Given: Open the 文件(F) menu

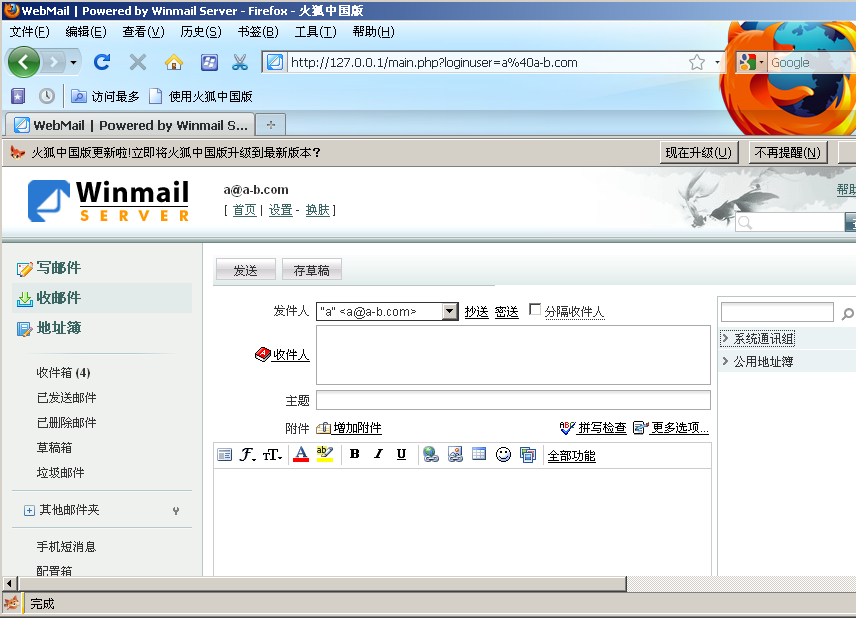Looking at the screenshot, I should pyautogui.click(x=29, y=32).
